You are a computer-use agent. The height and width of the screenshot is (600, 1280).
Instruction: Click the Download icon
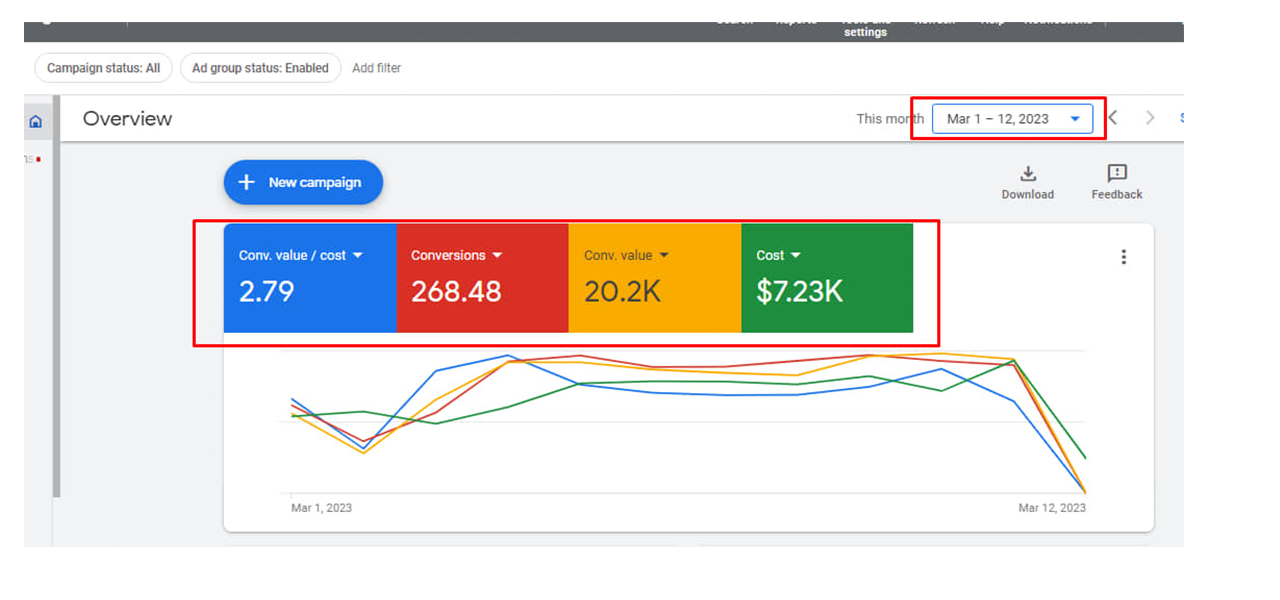coord(1027,174)
